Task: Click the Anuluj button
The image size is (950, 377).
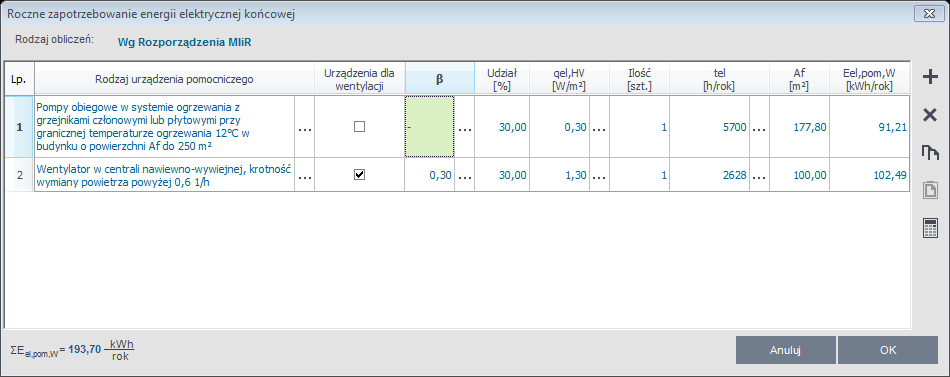Action: pos(786,350)
